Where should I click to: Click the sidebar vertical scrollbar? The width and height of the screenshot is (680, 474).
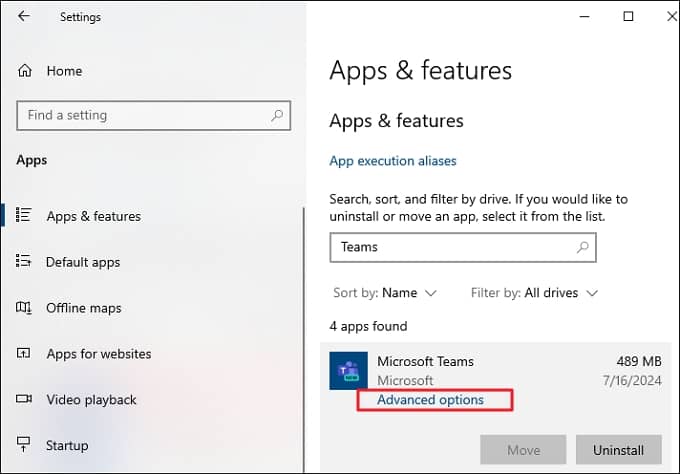pos(304,340)
